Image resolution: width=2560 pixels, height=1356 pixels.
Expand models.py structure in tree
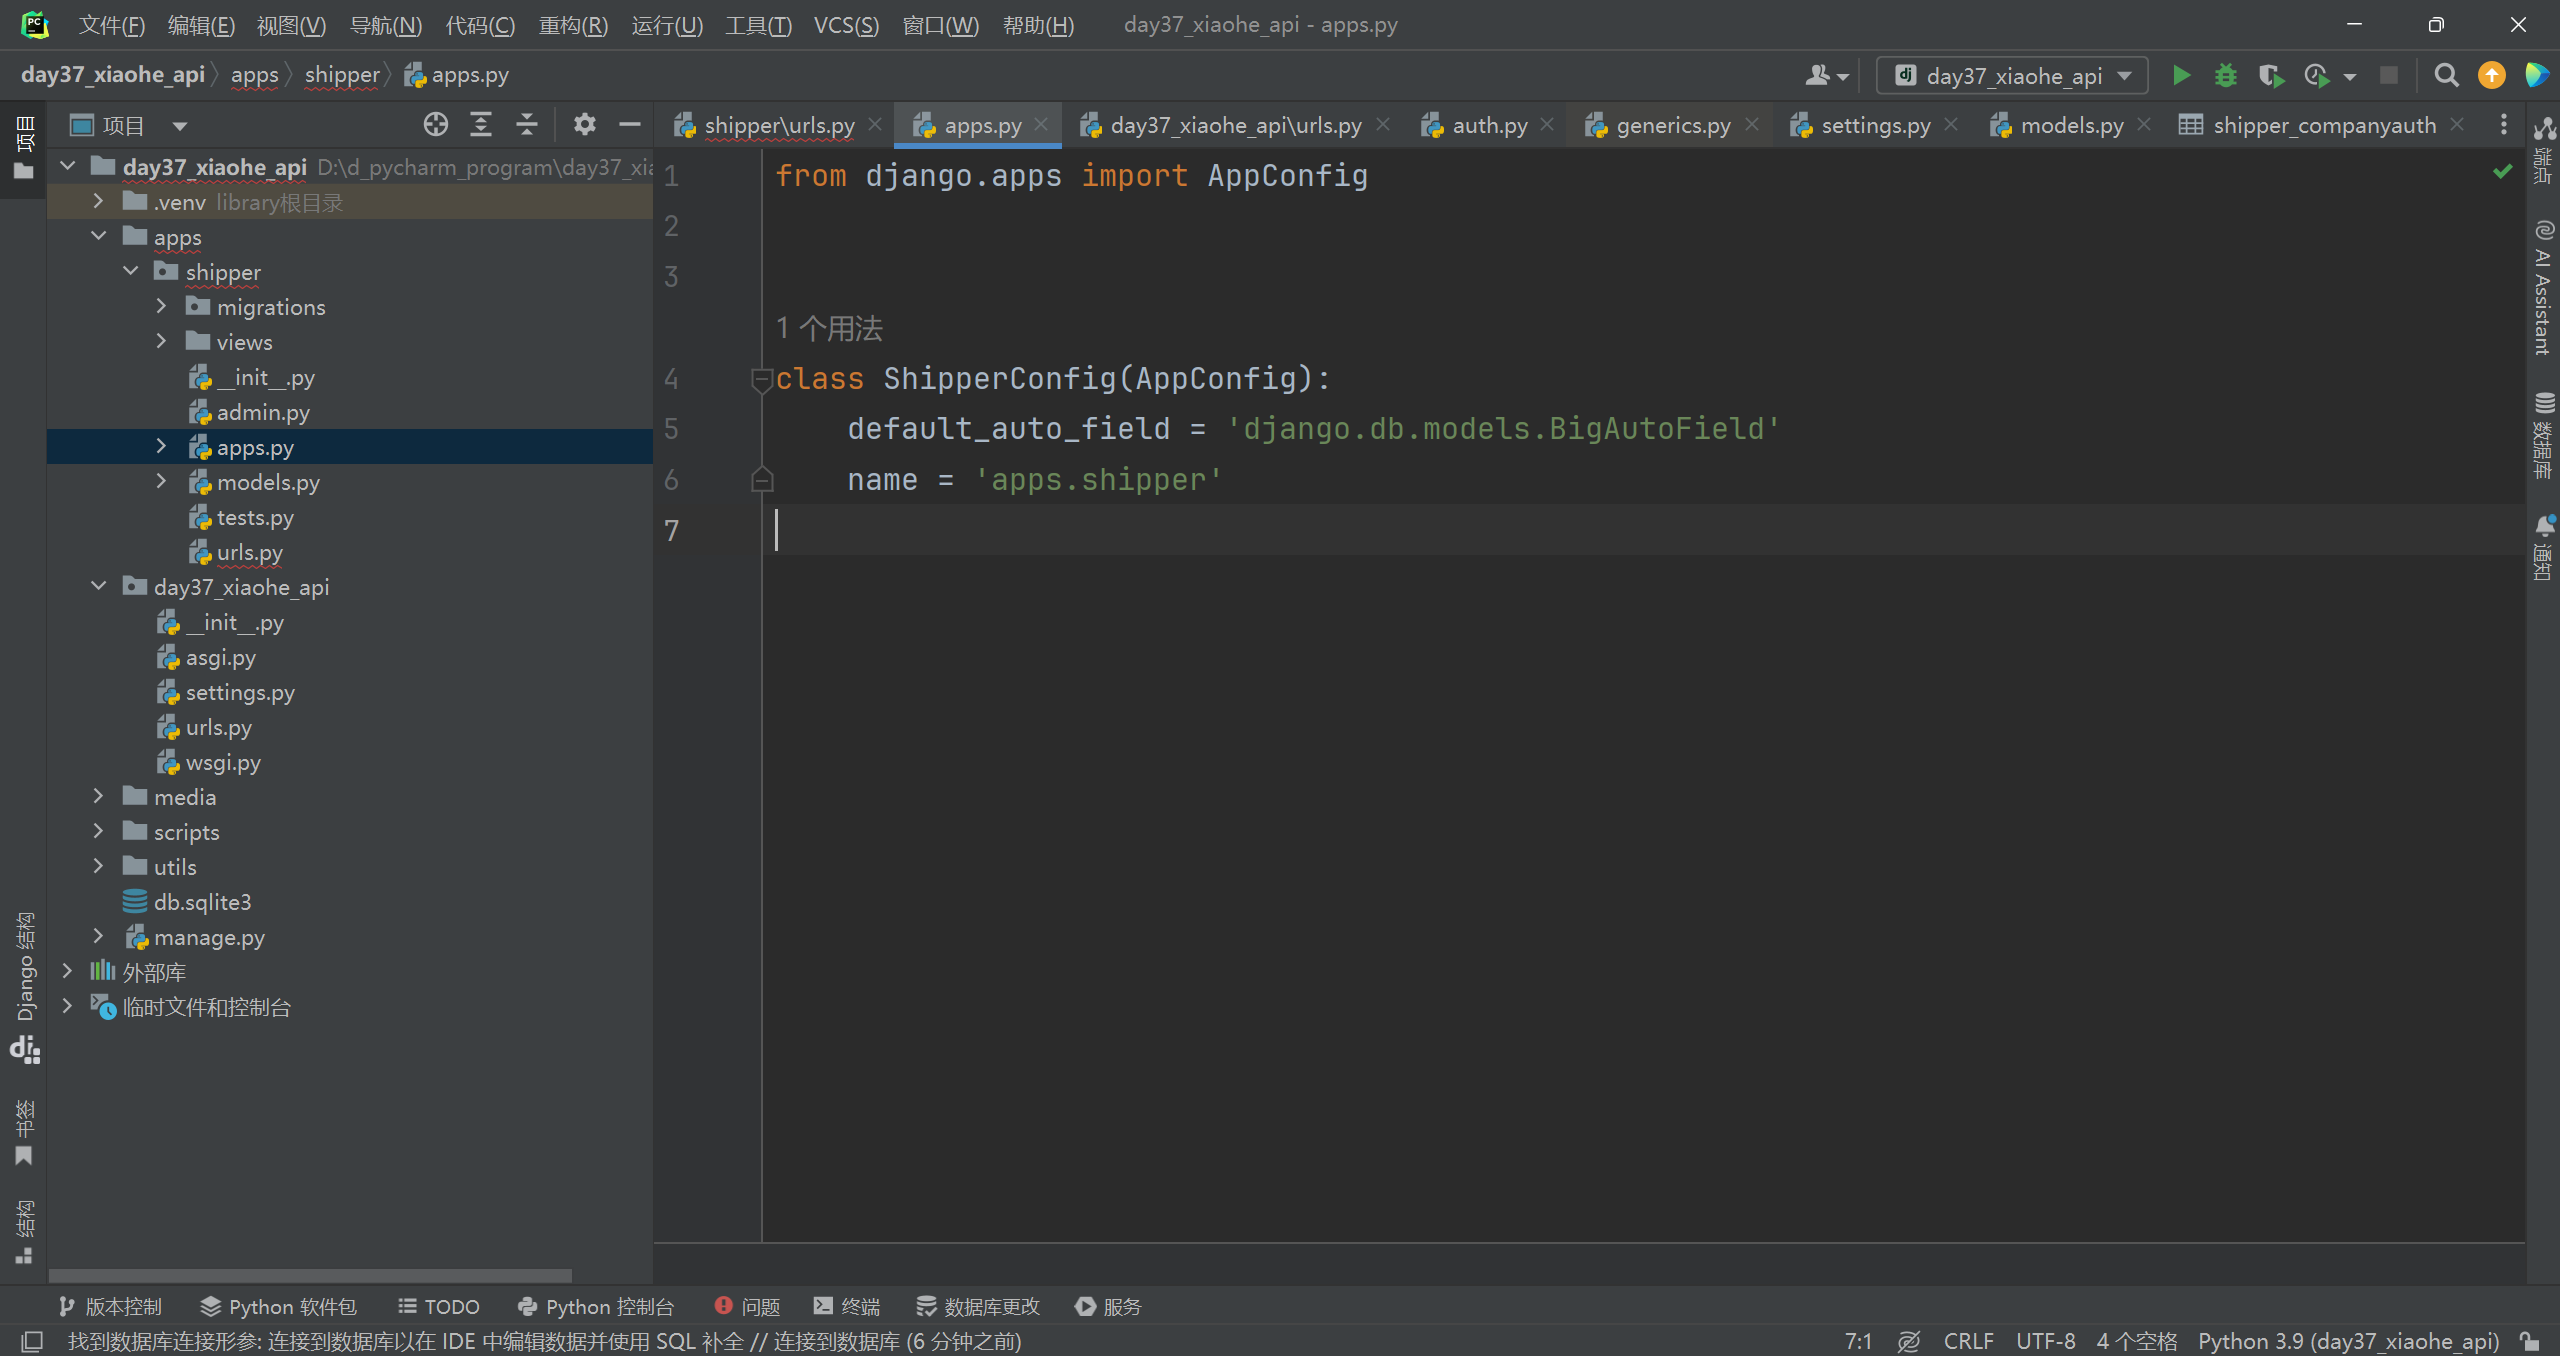[x=161, y=481]
